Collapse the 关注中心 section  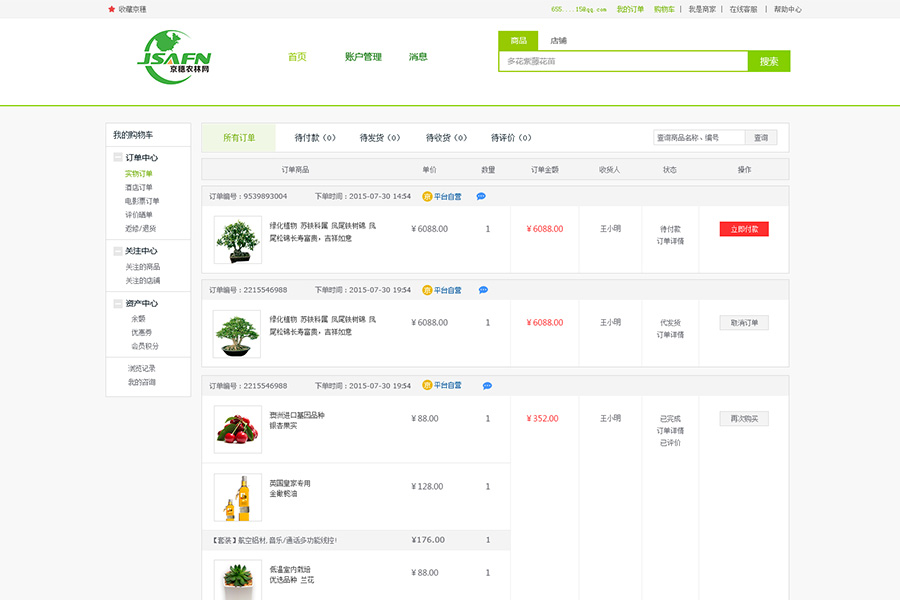tap(118, 251)
